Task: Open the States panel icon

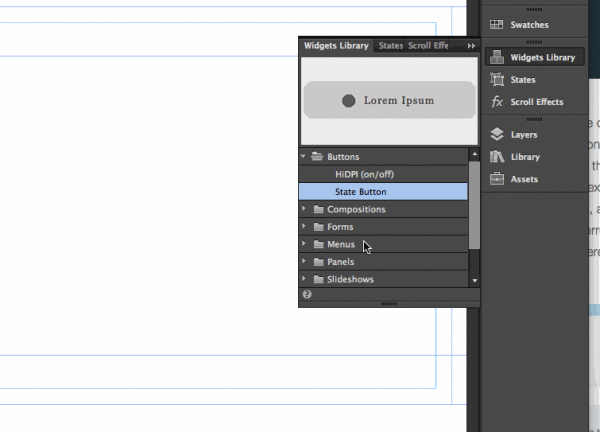Action: (497, 80)
